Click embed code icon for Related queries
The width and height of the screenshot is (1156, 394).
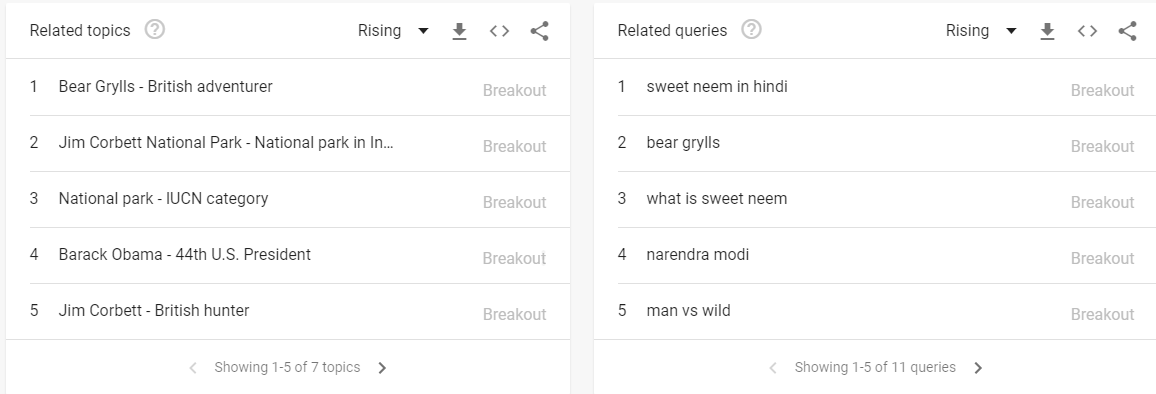point(1087,31)
